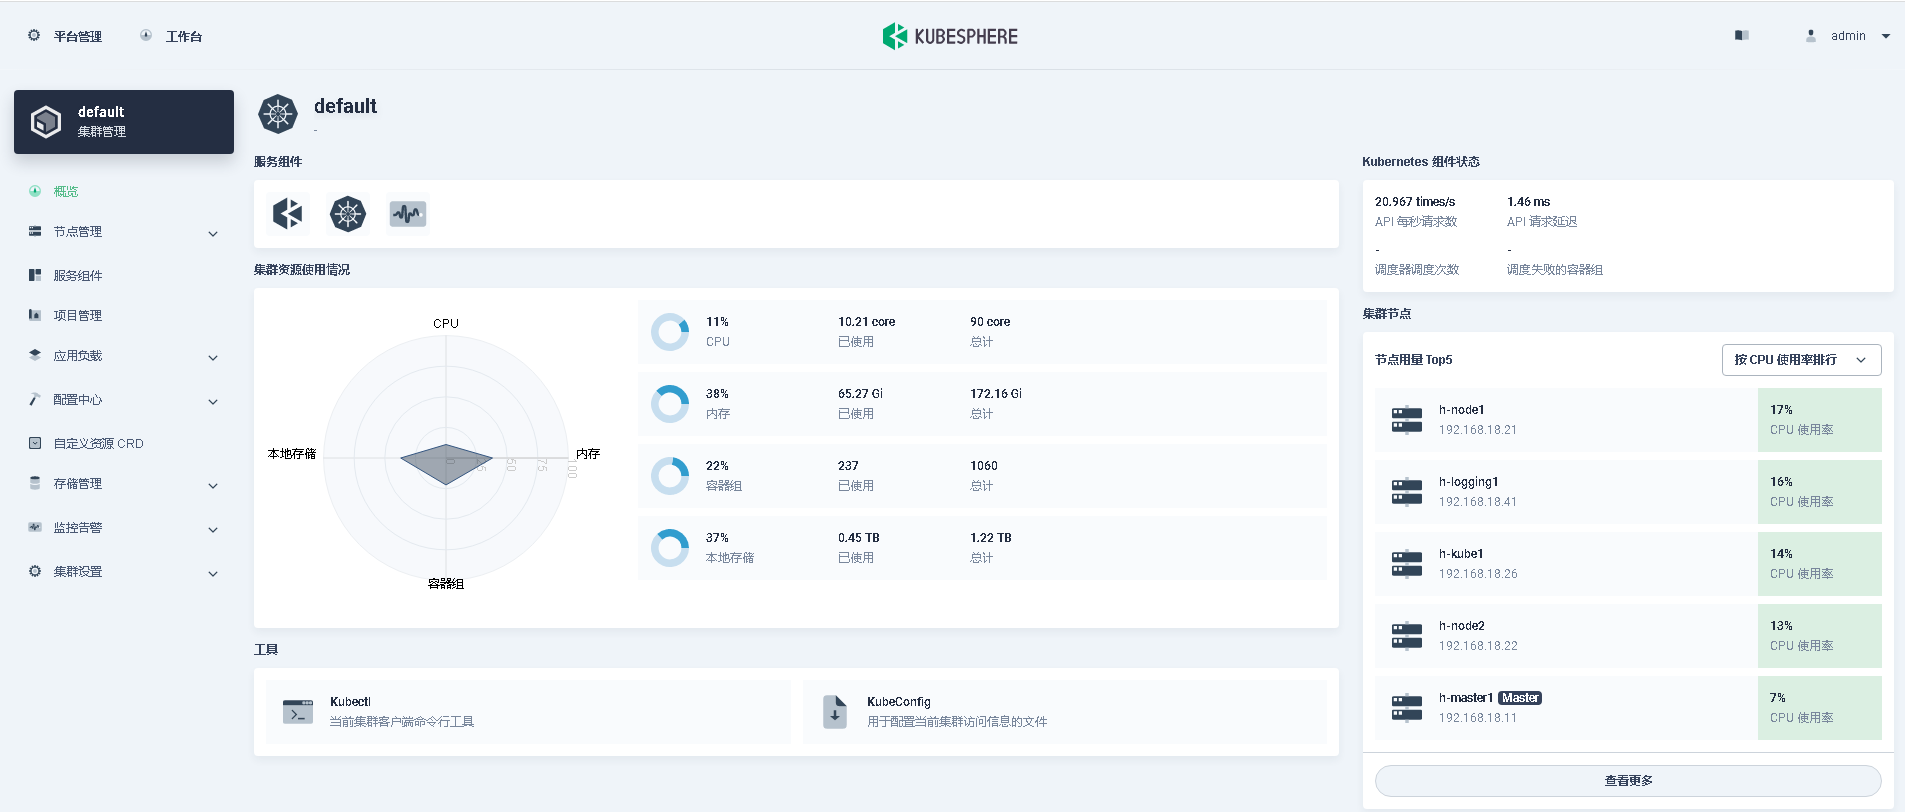Click the 90 core total value
This screenshot has height=812, width=1905.
pos(990,322)
